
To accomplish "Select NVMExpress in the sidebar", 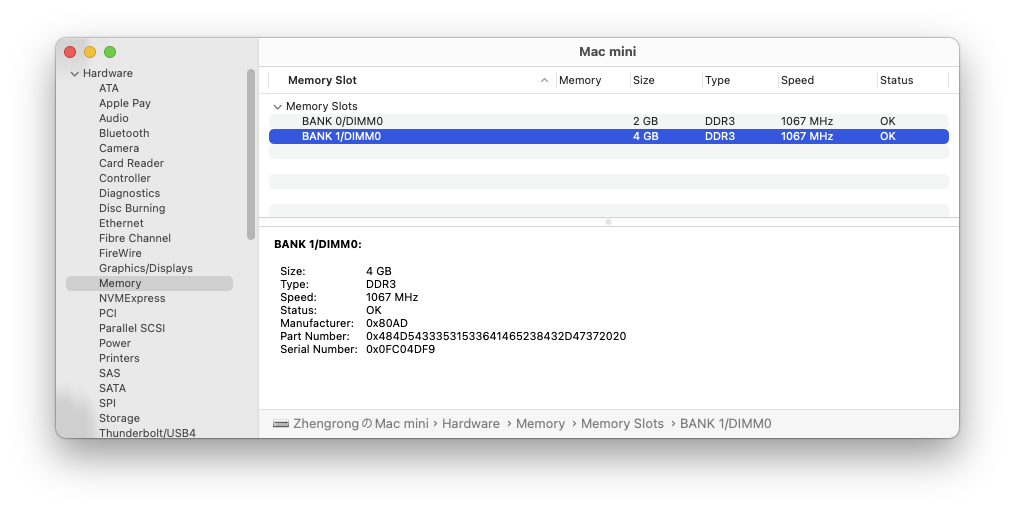I will click(132, 298).
